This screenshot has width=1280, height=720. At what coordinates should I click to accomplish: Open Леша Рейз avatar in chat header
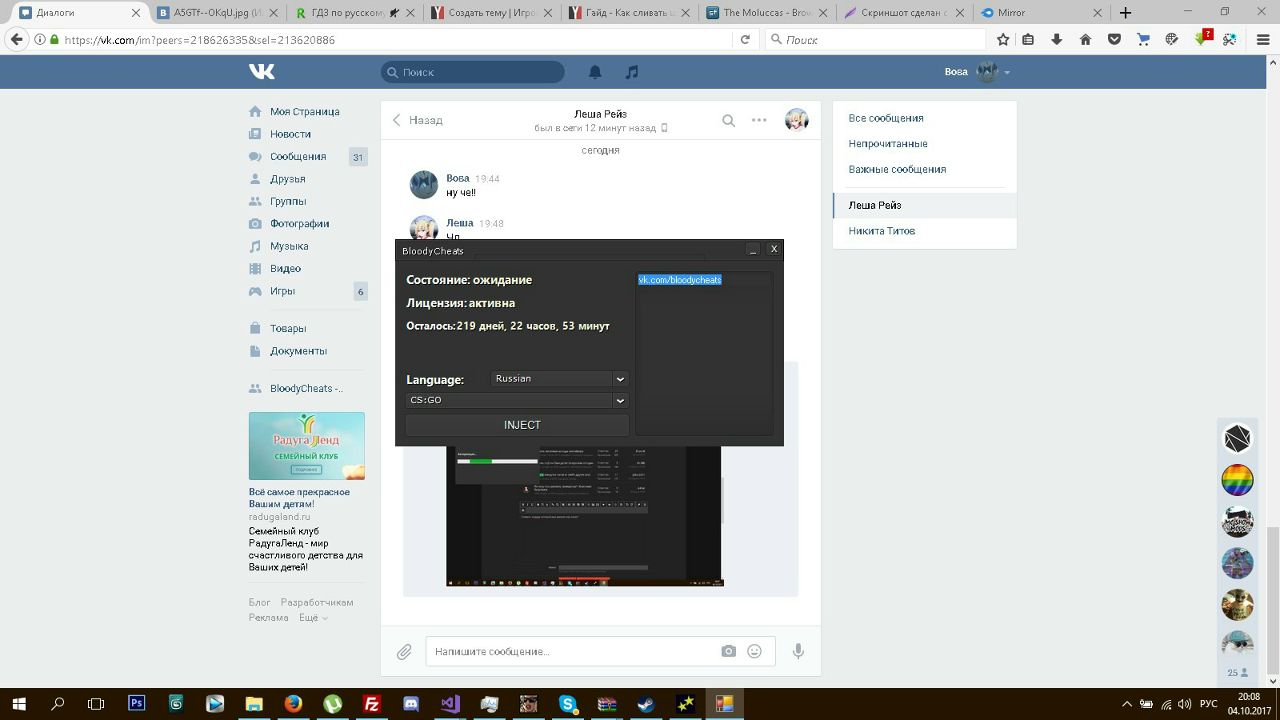pos(796,120)
